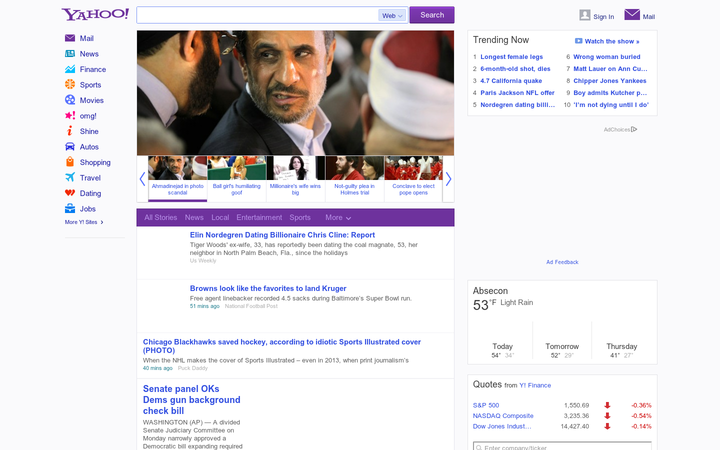Select Ball girl's humiliating goof thumbnail
The width and height of the screenshot is (720, 450).
tap(236, 178)
